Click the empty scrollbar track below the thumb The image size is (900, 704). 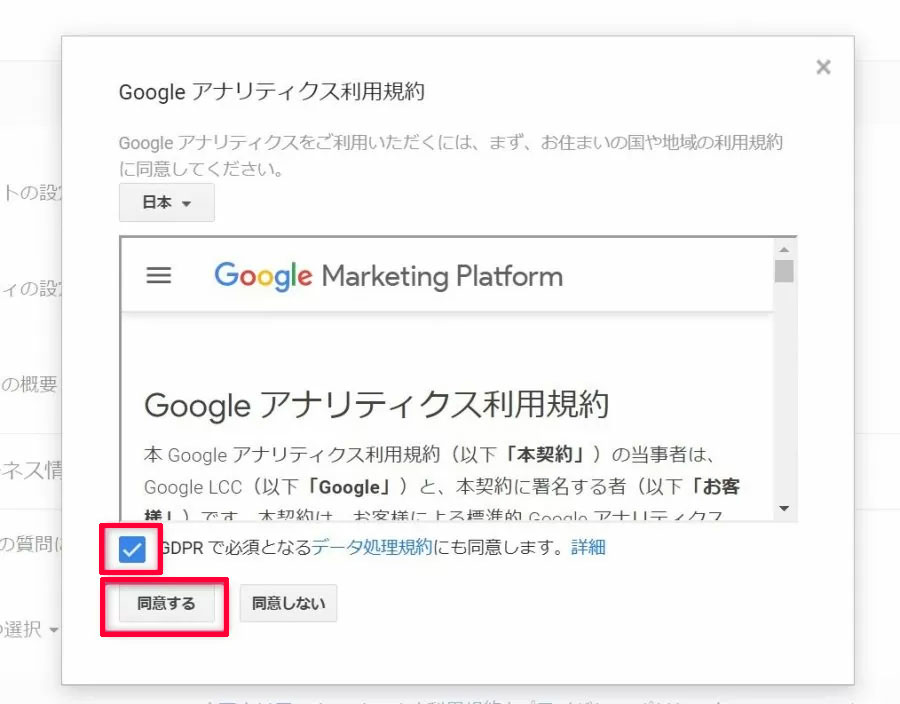784,400
